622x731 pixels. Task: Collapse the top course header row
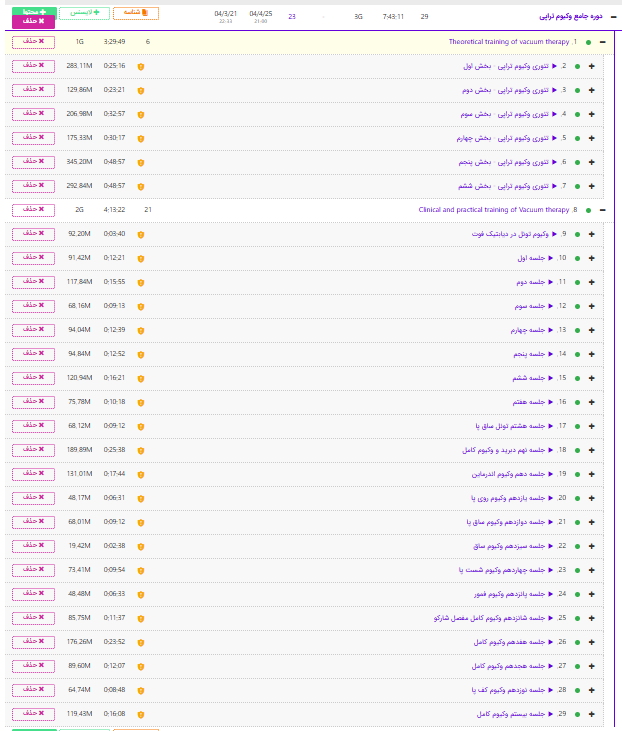click(613, 16)
